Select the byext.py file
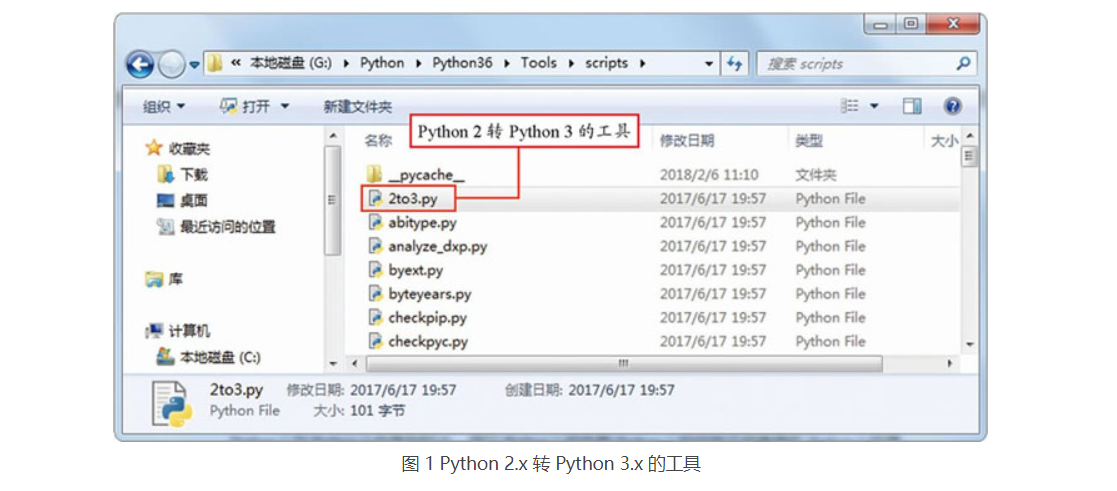The width and height of the screenshot is (1117, 491). pos(416,270)
